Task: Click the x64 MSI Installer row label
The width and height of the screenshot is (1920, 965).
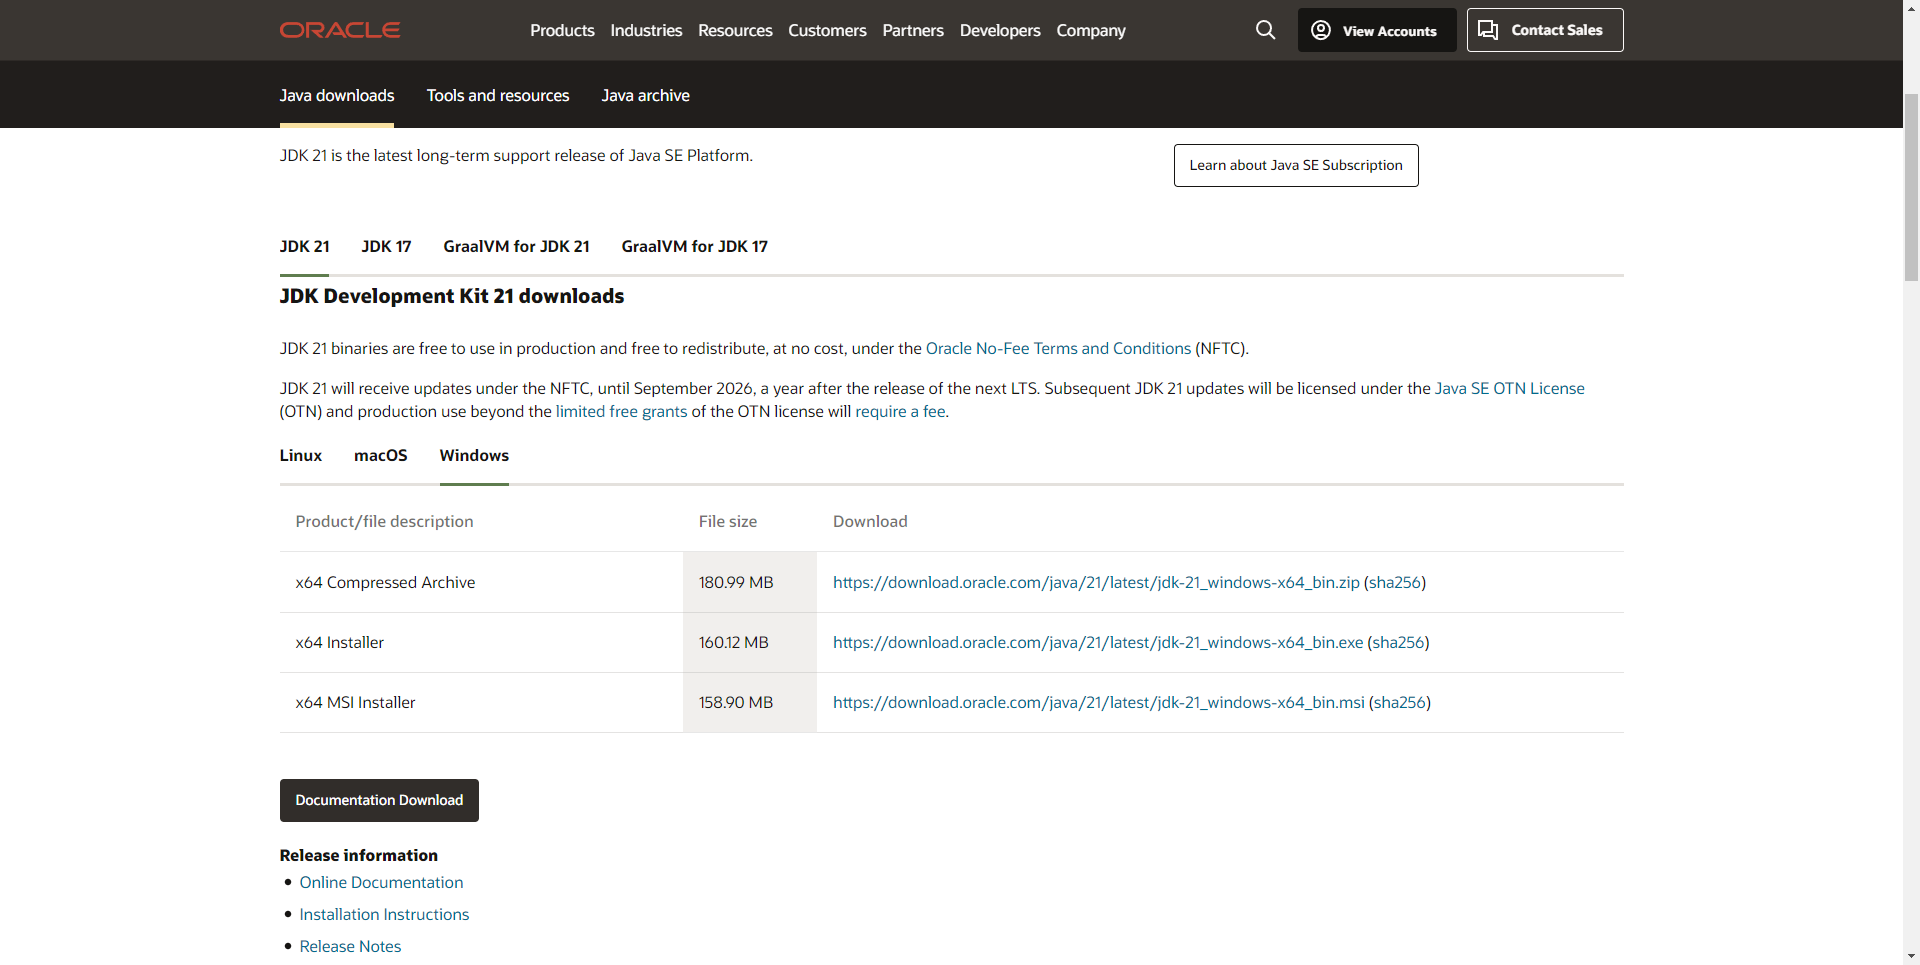Action: coord(355,702)
